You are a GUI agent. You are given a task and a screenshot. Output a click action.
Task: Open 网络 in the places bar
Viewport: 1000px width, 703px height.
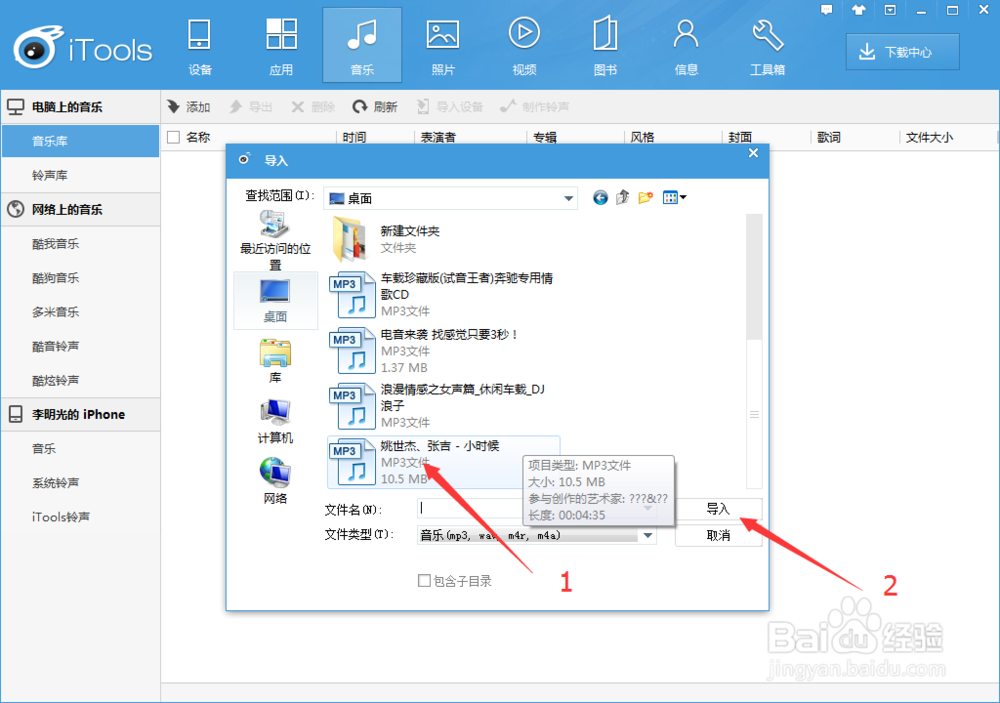[276, 481]
